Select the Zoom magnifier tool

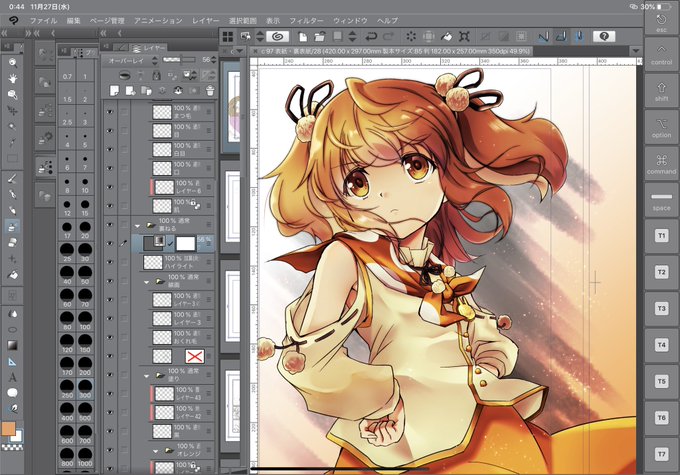pyautogui.click(x=13, y=62)
